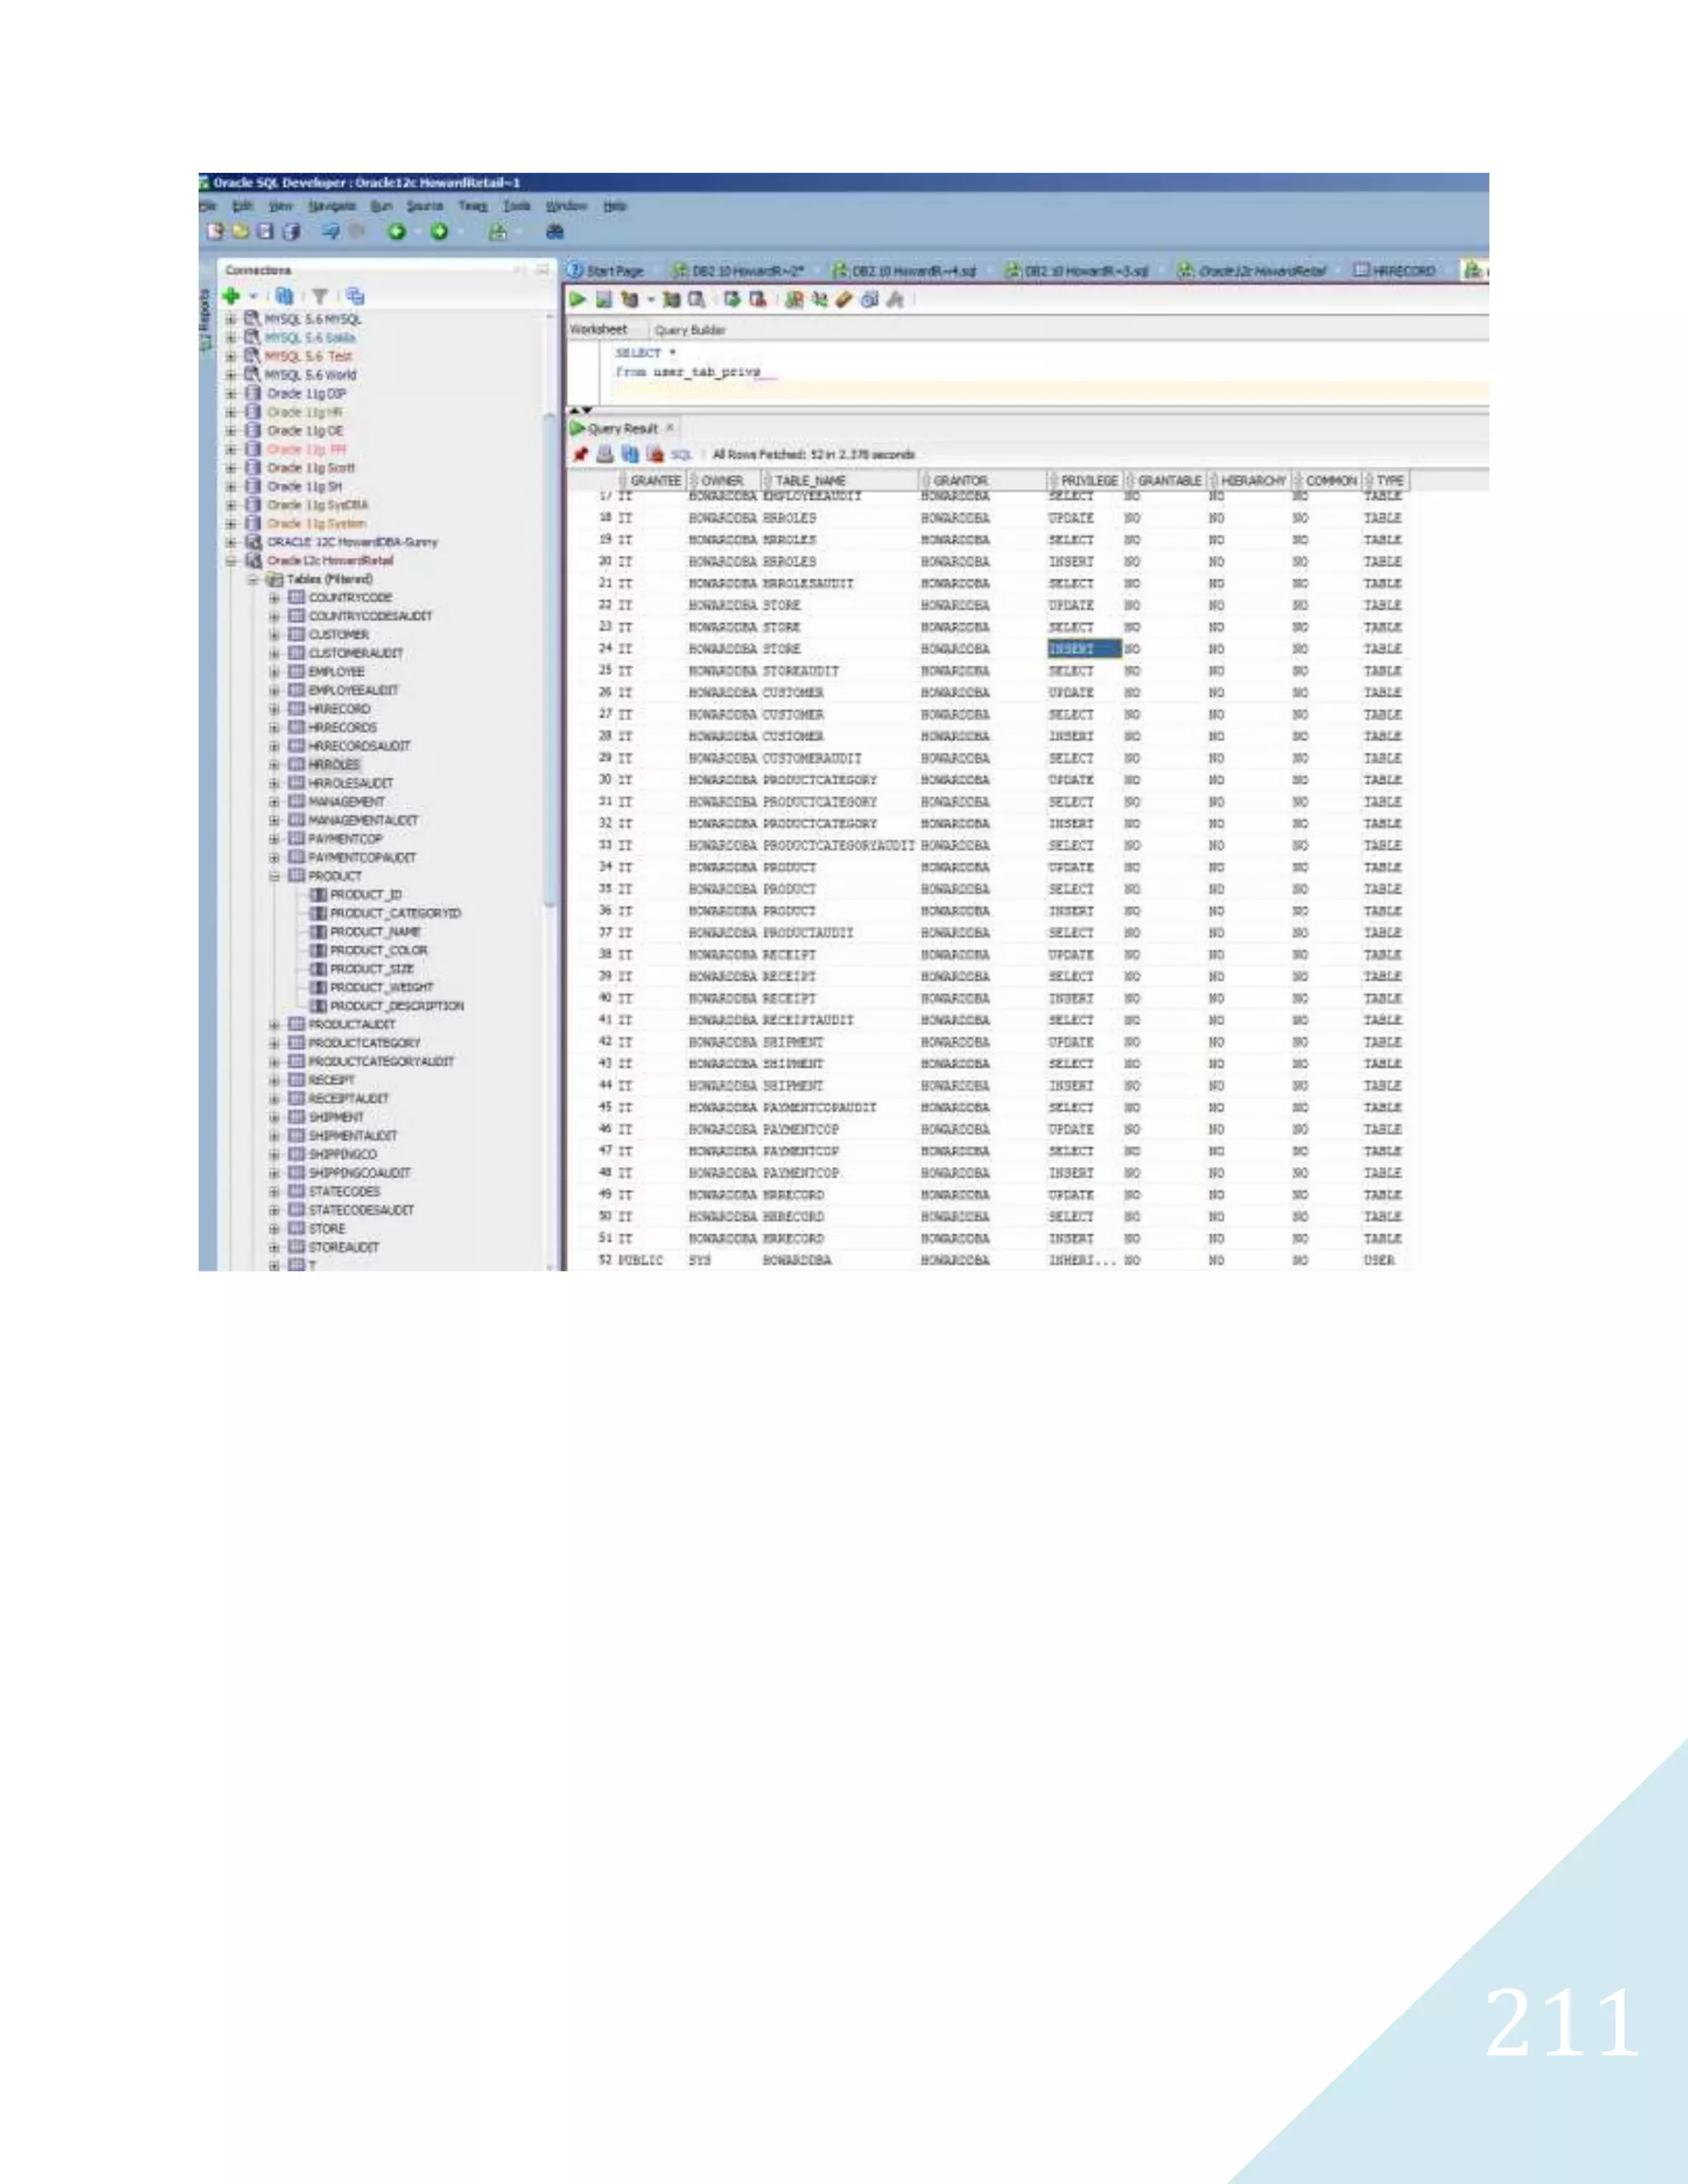Open the Explain Plan dropdown arrow
1688x2184 pixels.
pyautogui.click(x=651, y=299)
